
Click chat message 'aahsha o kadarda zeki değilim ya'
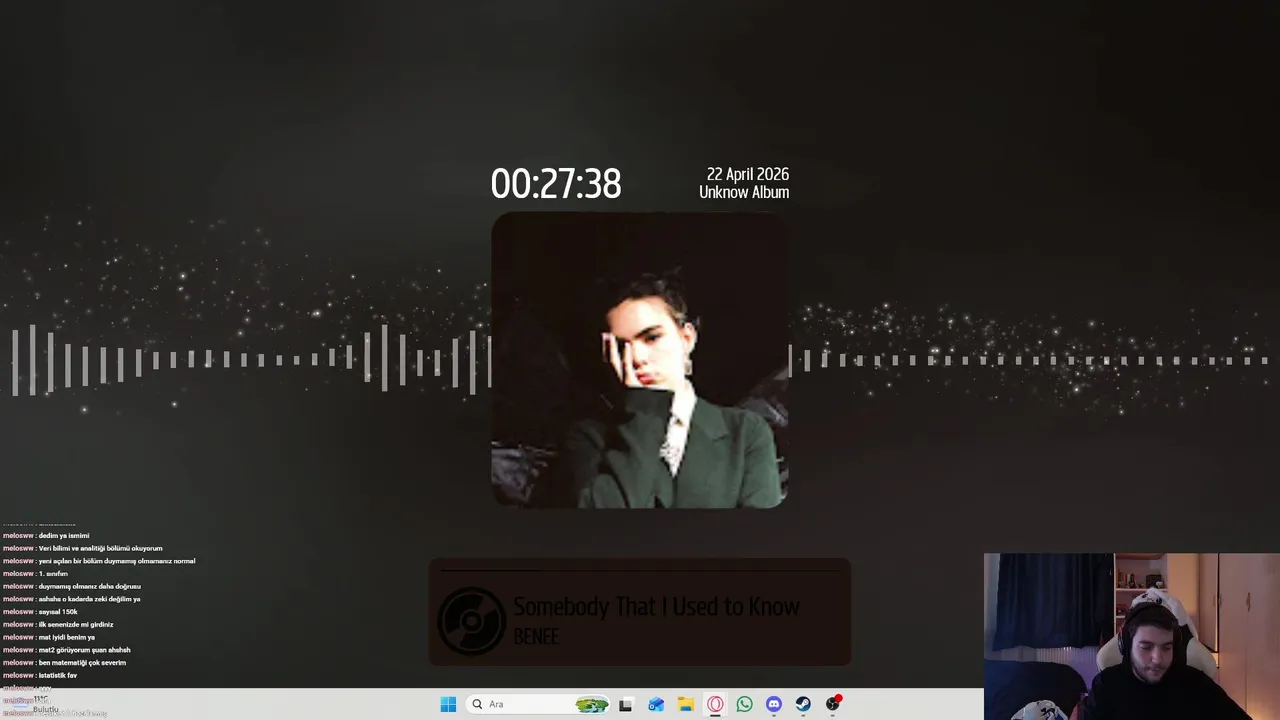(89, 599)
